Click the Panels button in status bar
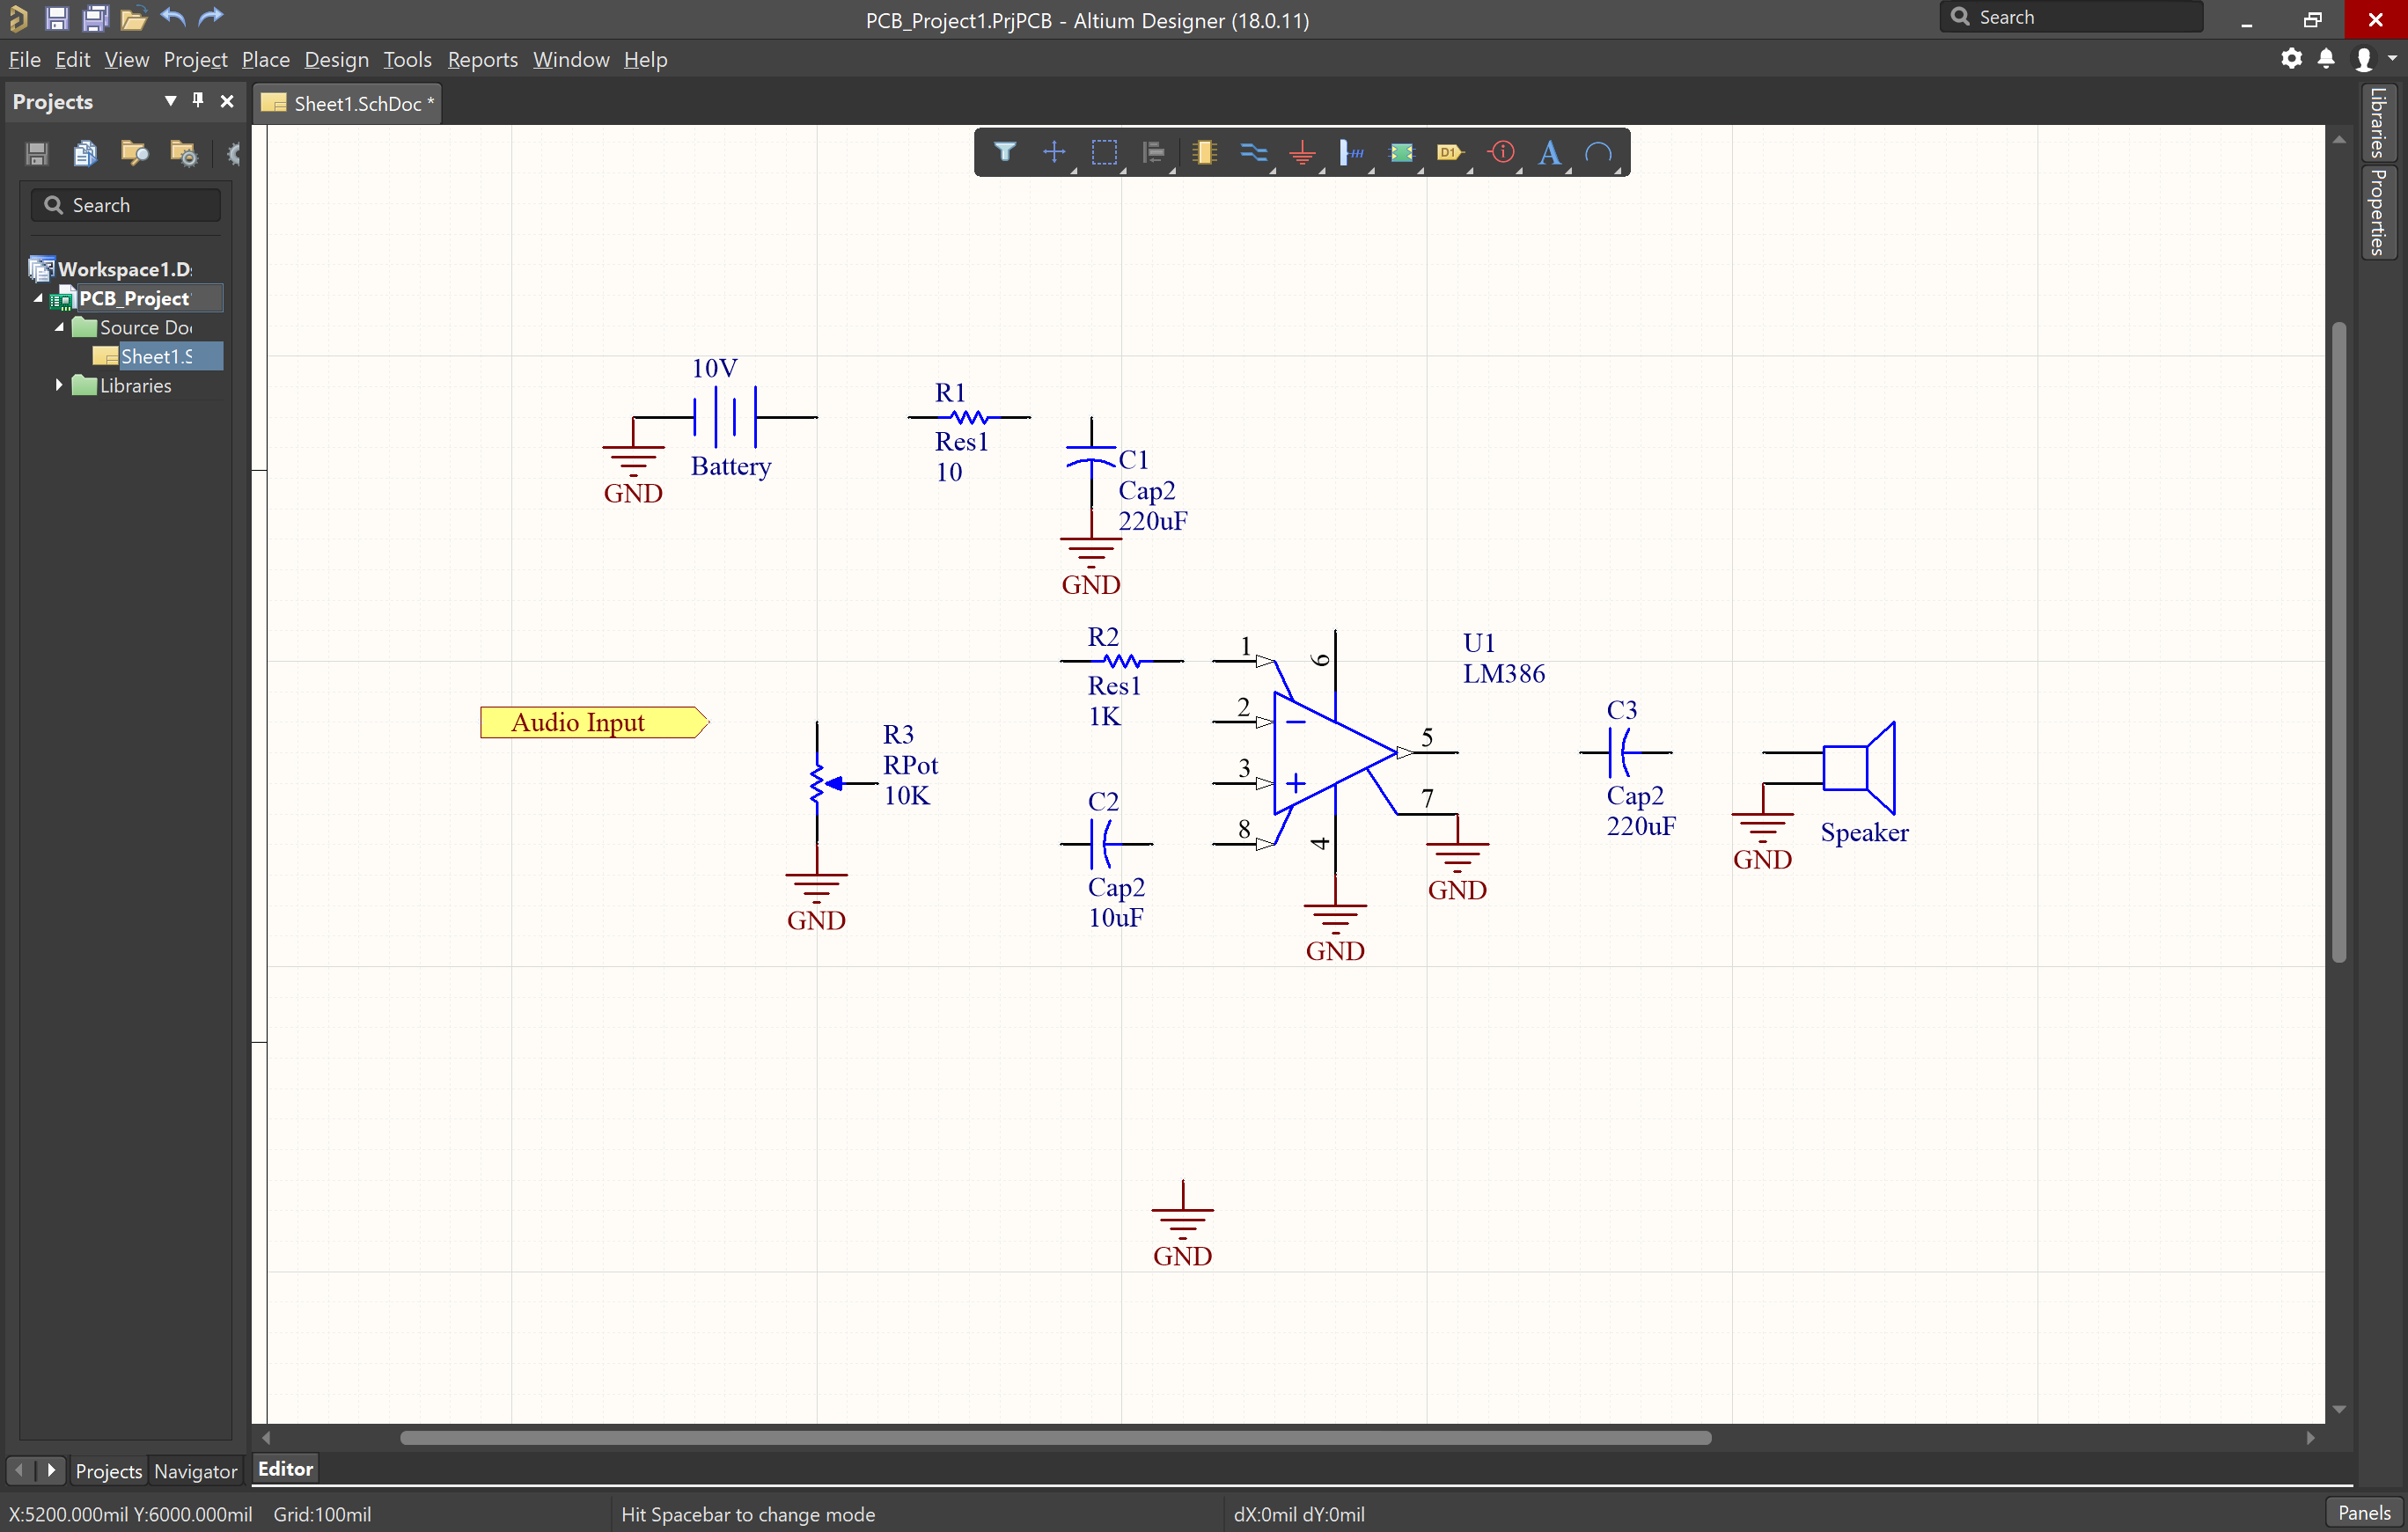The height and width of the screenshot is (1532, 2408). pyautogui.click(x=2362, y=1513)
